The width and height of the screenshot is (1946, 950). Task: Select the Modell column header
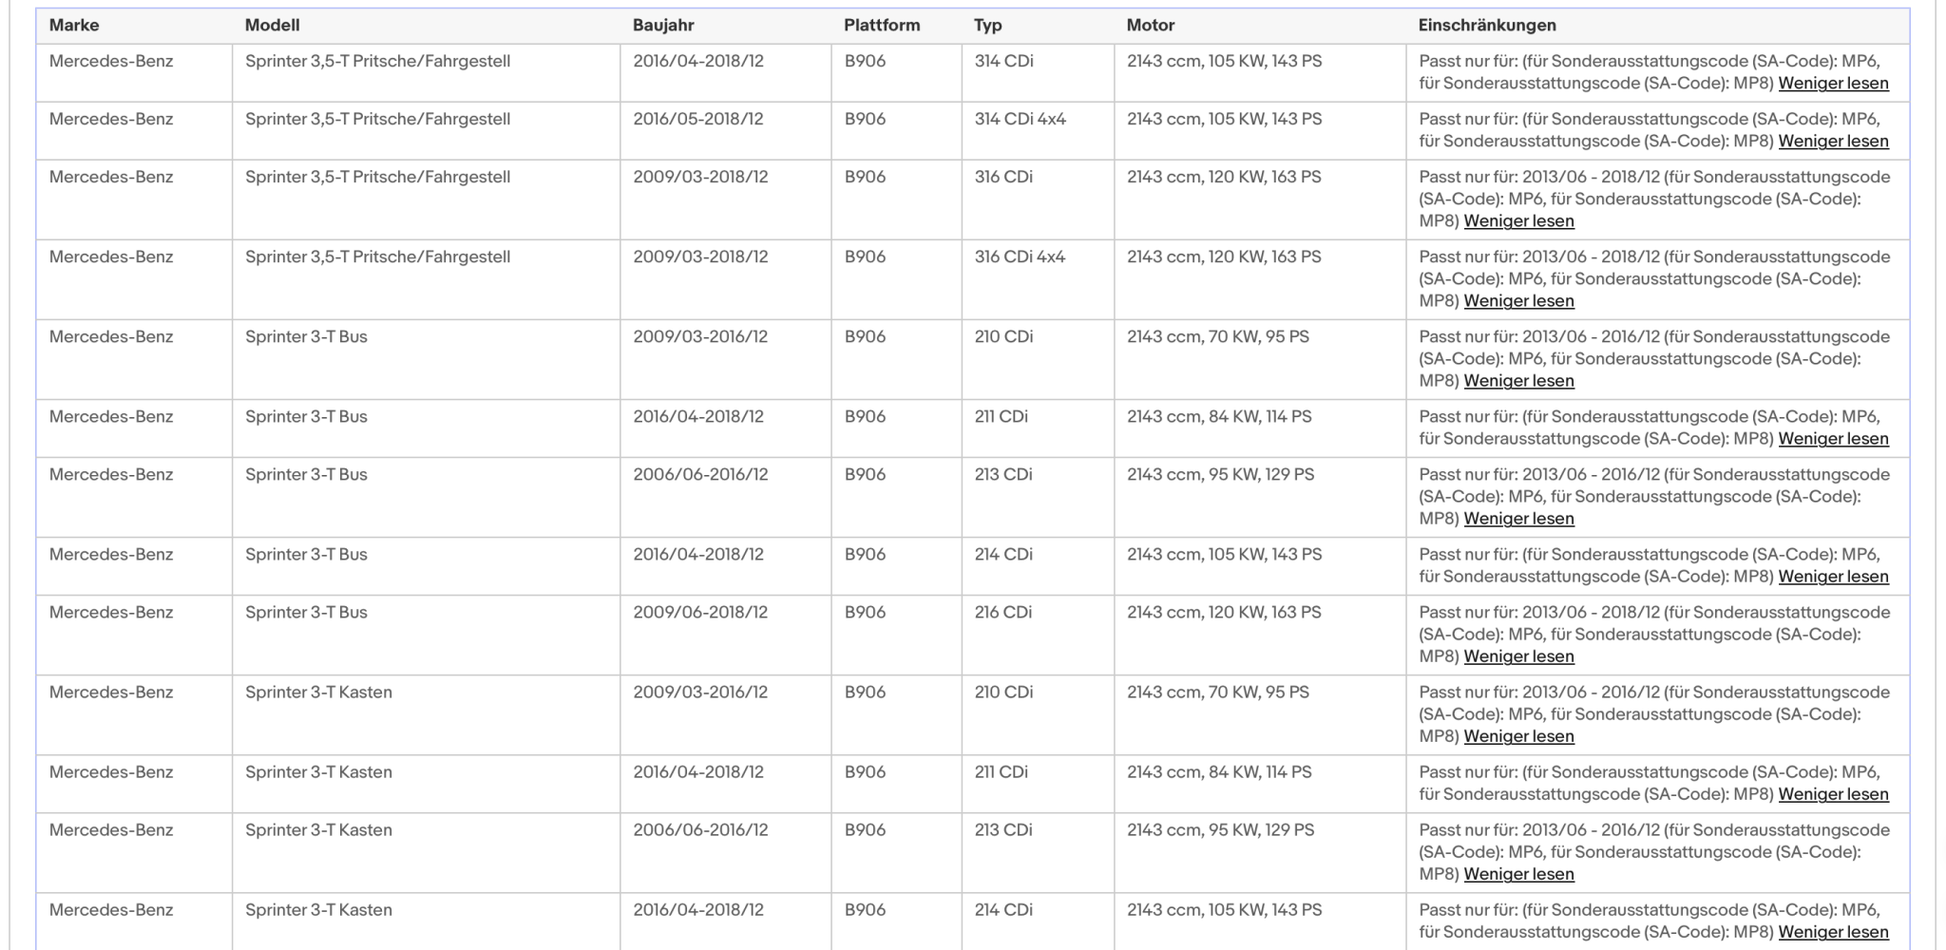[272, 26]
